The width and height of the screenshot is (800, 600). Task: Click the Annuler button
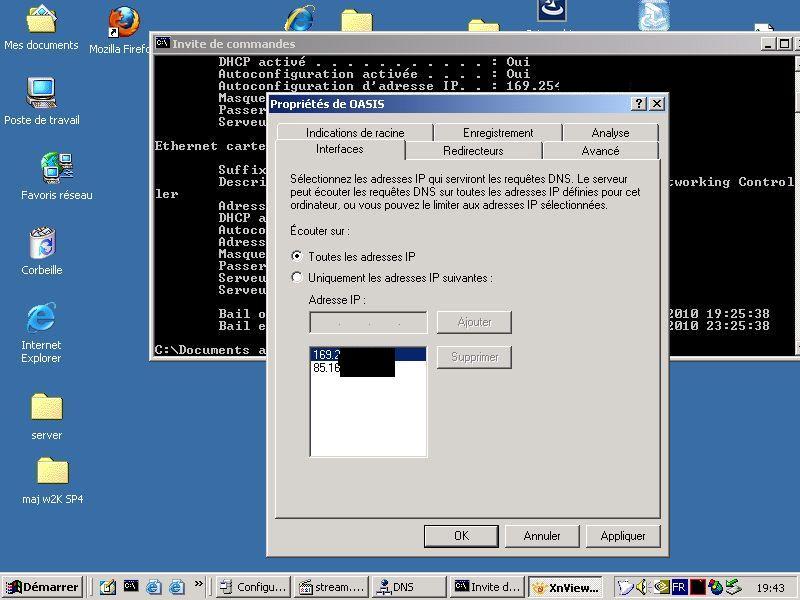(x=542, y=536)
